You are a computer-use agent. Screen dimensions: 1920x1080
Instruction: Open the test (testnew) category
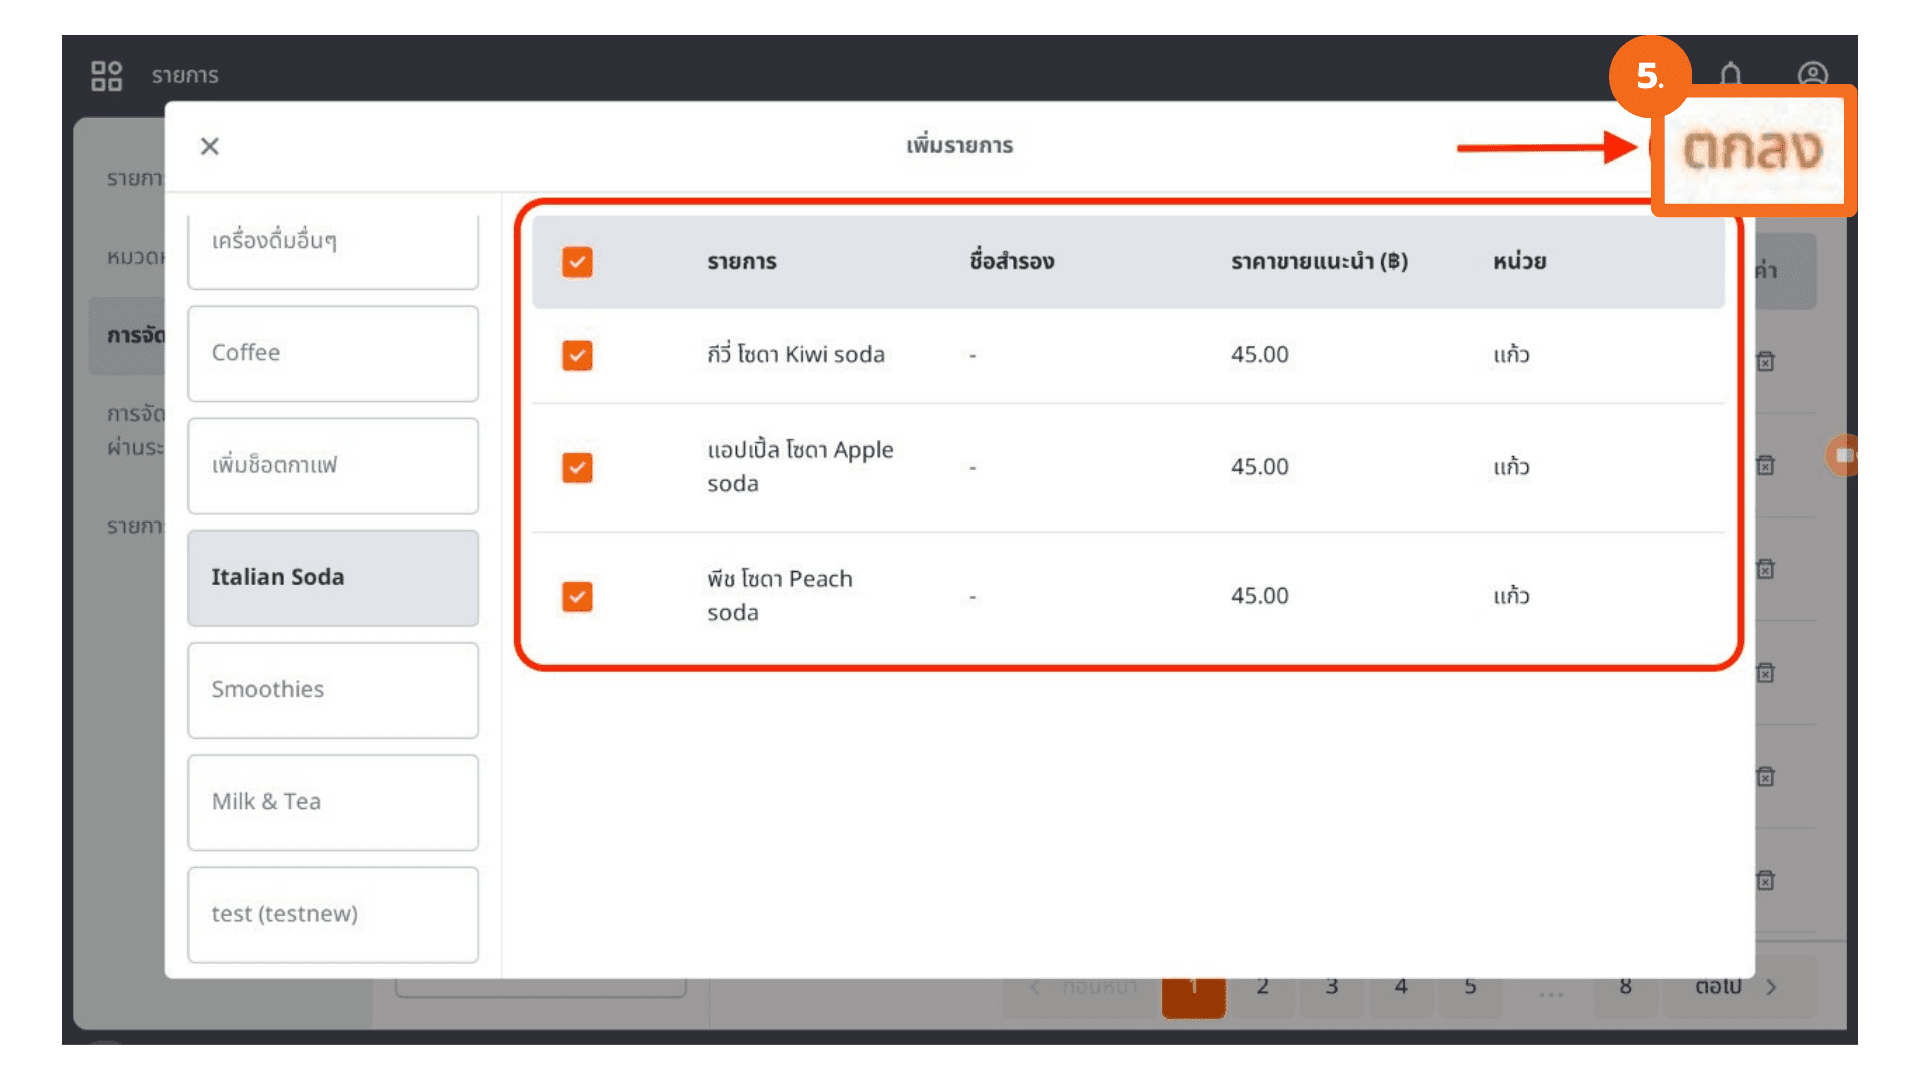pyautogui.click(x=333, y=914)
